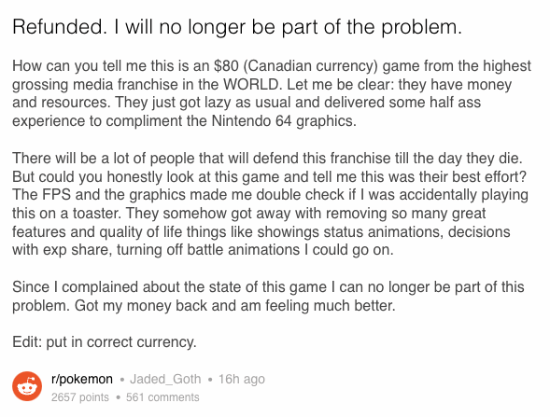Image resolution: width=550 pixels, height=417 pixels.
Task: Click the orange Reddit Snoo avatar icon
Action: [27, 386]
